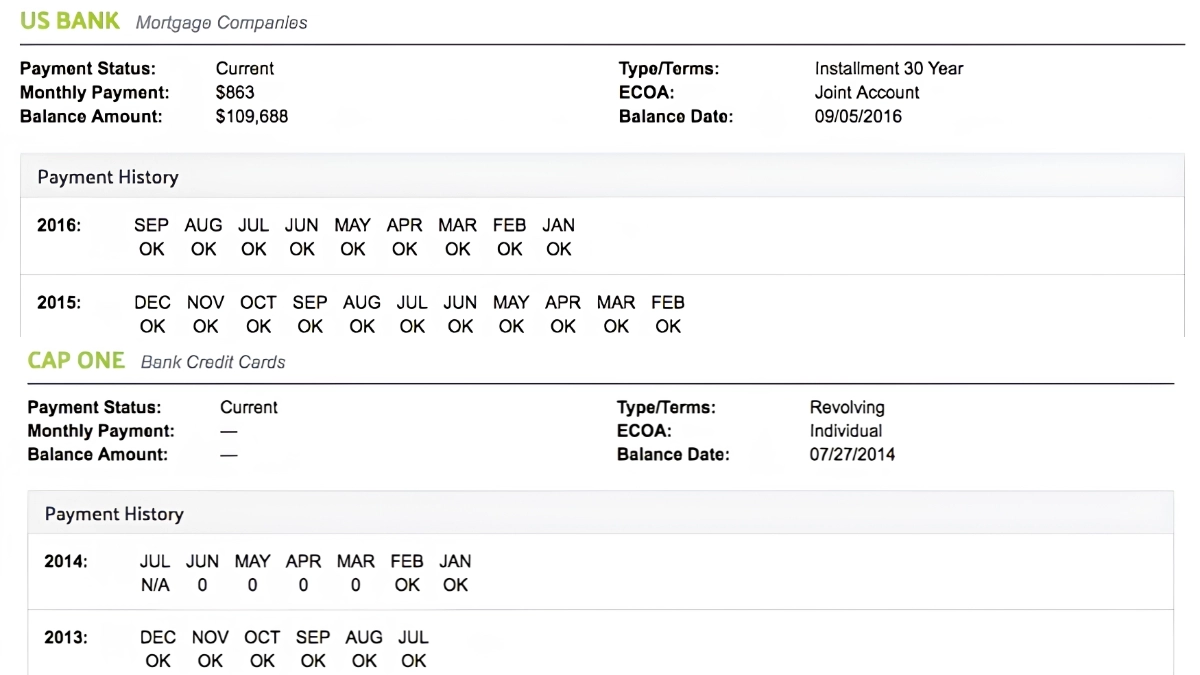Select the 2016 payment history row label
Image resolution: width=1200 pixels, height=675 pixels.
pyautogui.click(x=59, y=226)
